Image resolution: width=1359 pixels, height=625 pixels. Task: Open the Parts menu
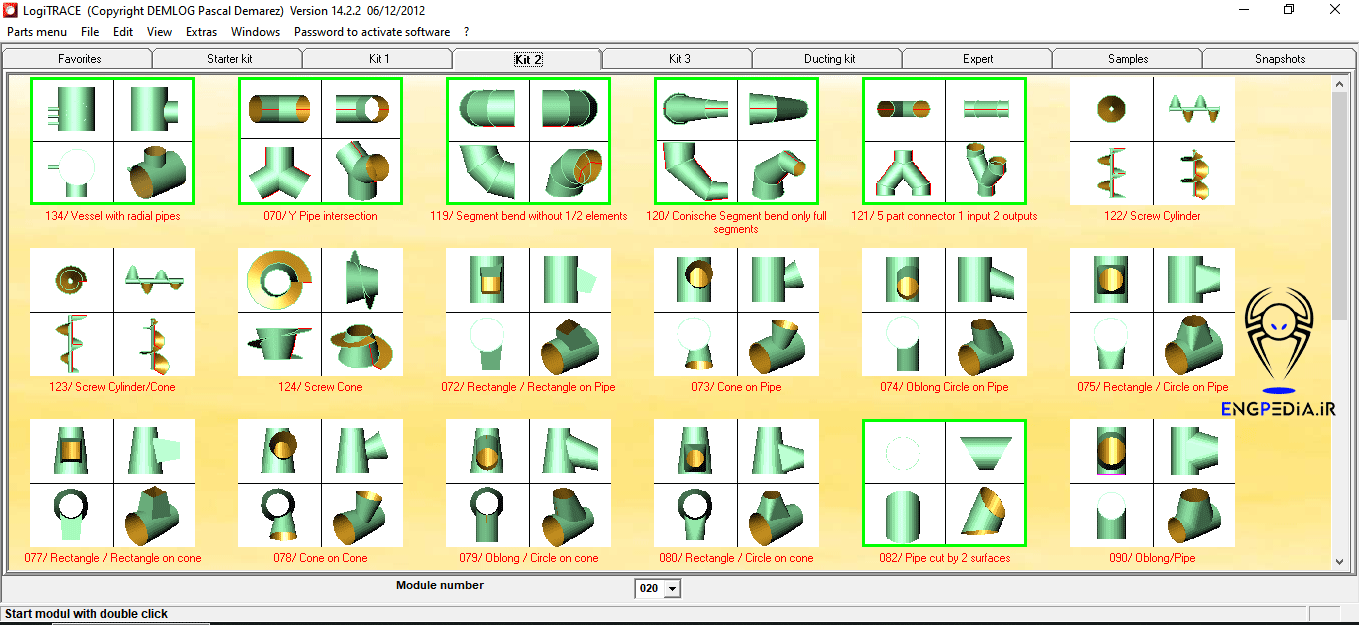37,32
